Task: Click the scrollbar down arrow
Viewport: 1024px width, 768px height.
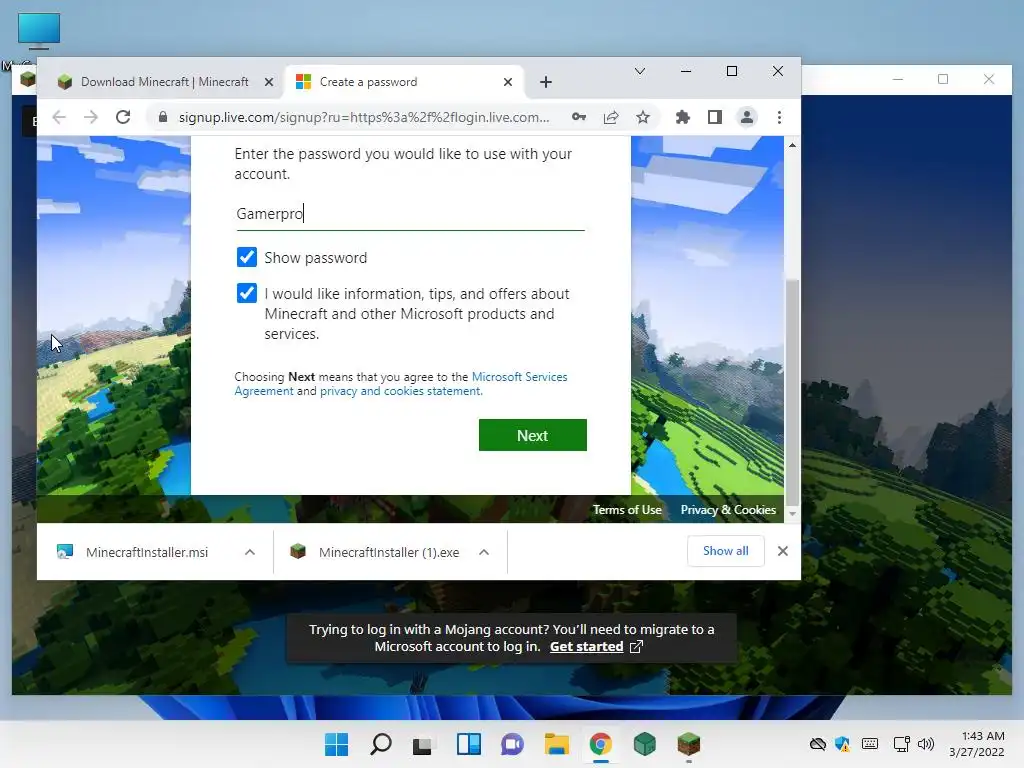Action: click(x=792, y=514)
